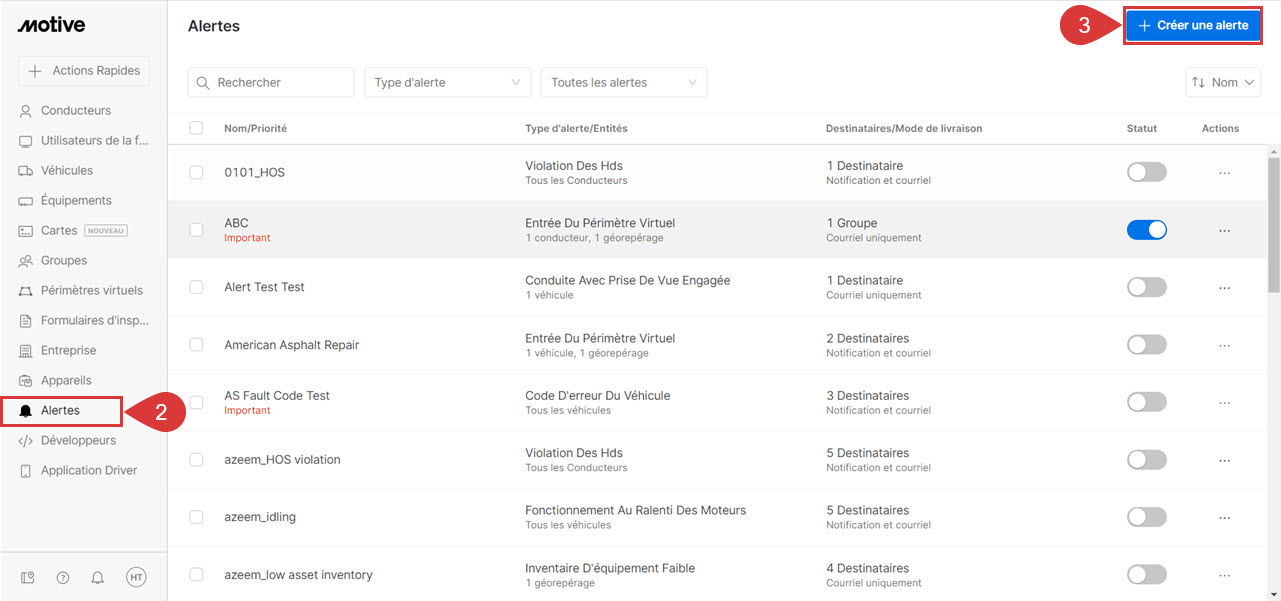Screen dimensions: 1281x601
Task: Check azeem_HOS violation row checkbox
Action: click(196, 460)
